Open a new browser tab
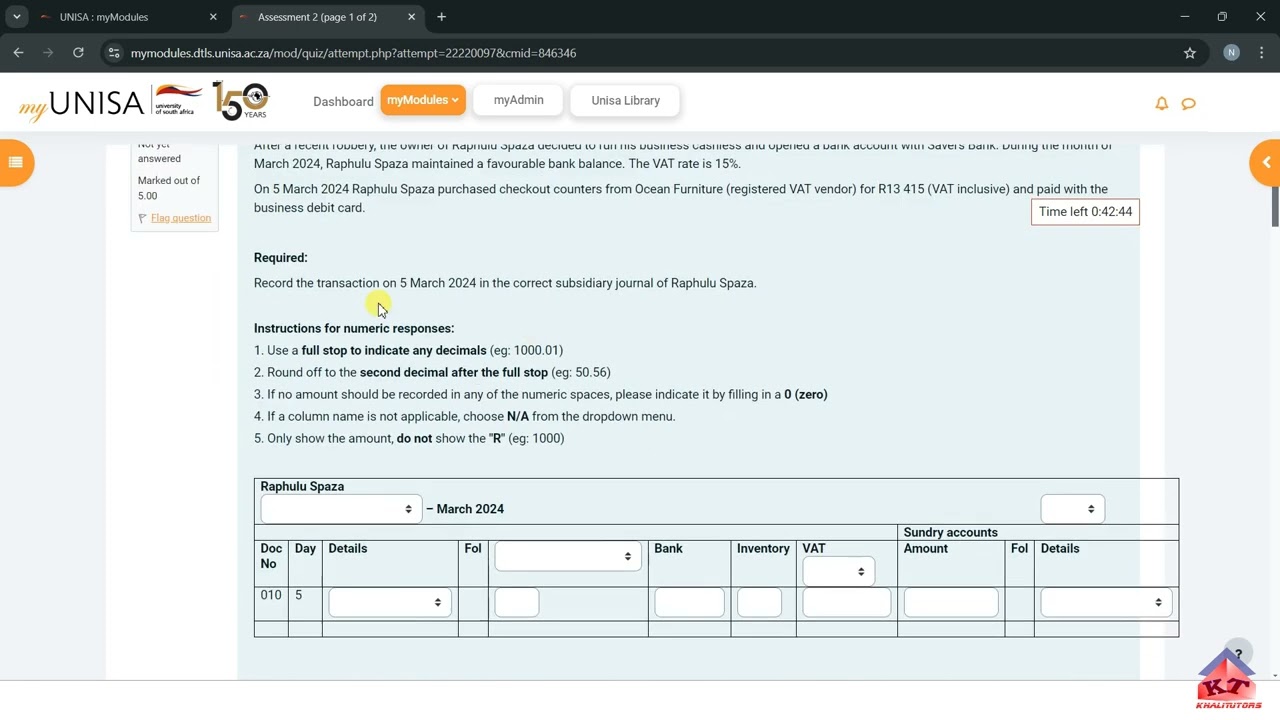 441,17
